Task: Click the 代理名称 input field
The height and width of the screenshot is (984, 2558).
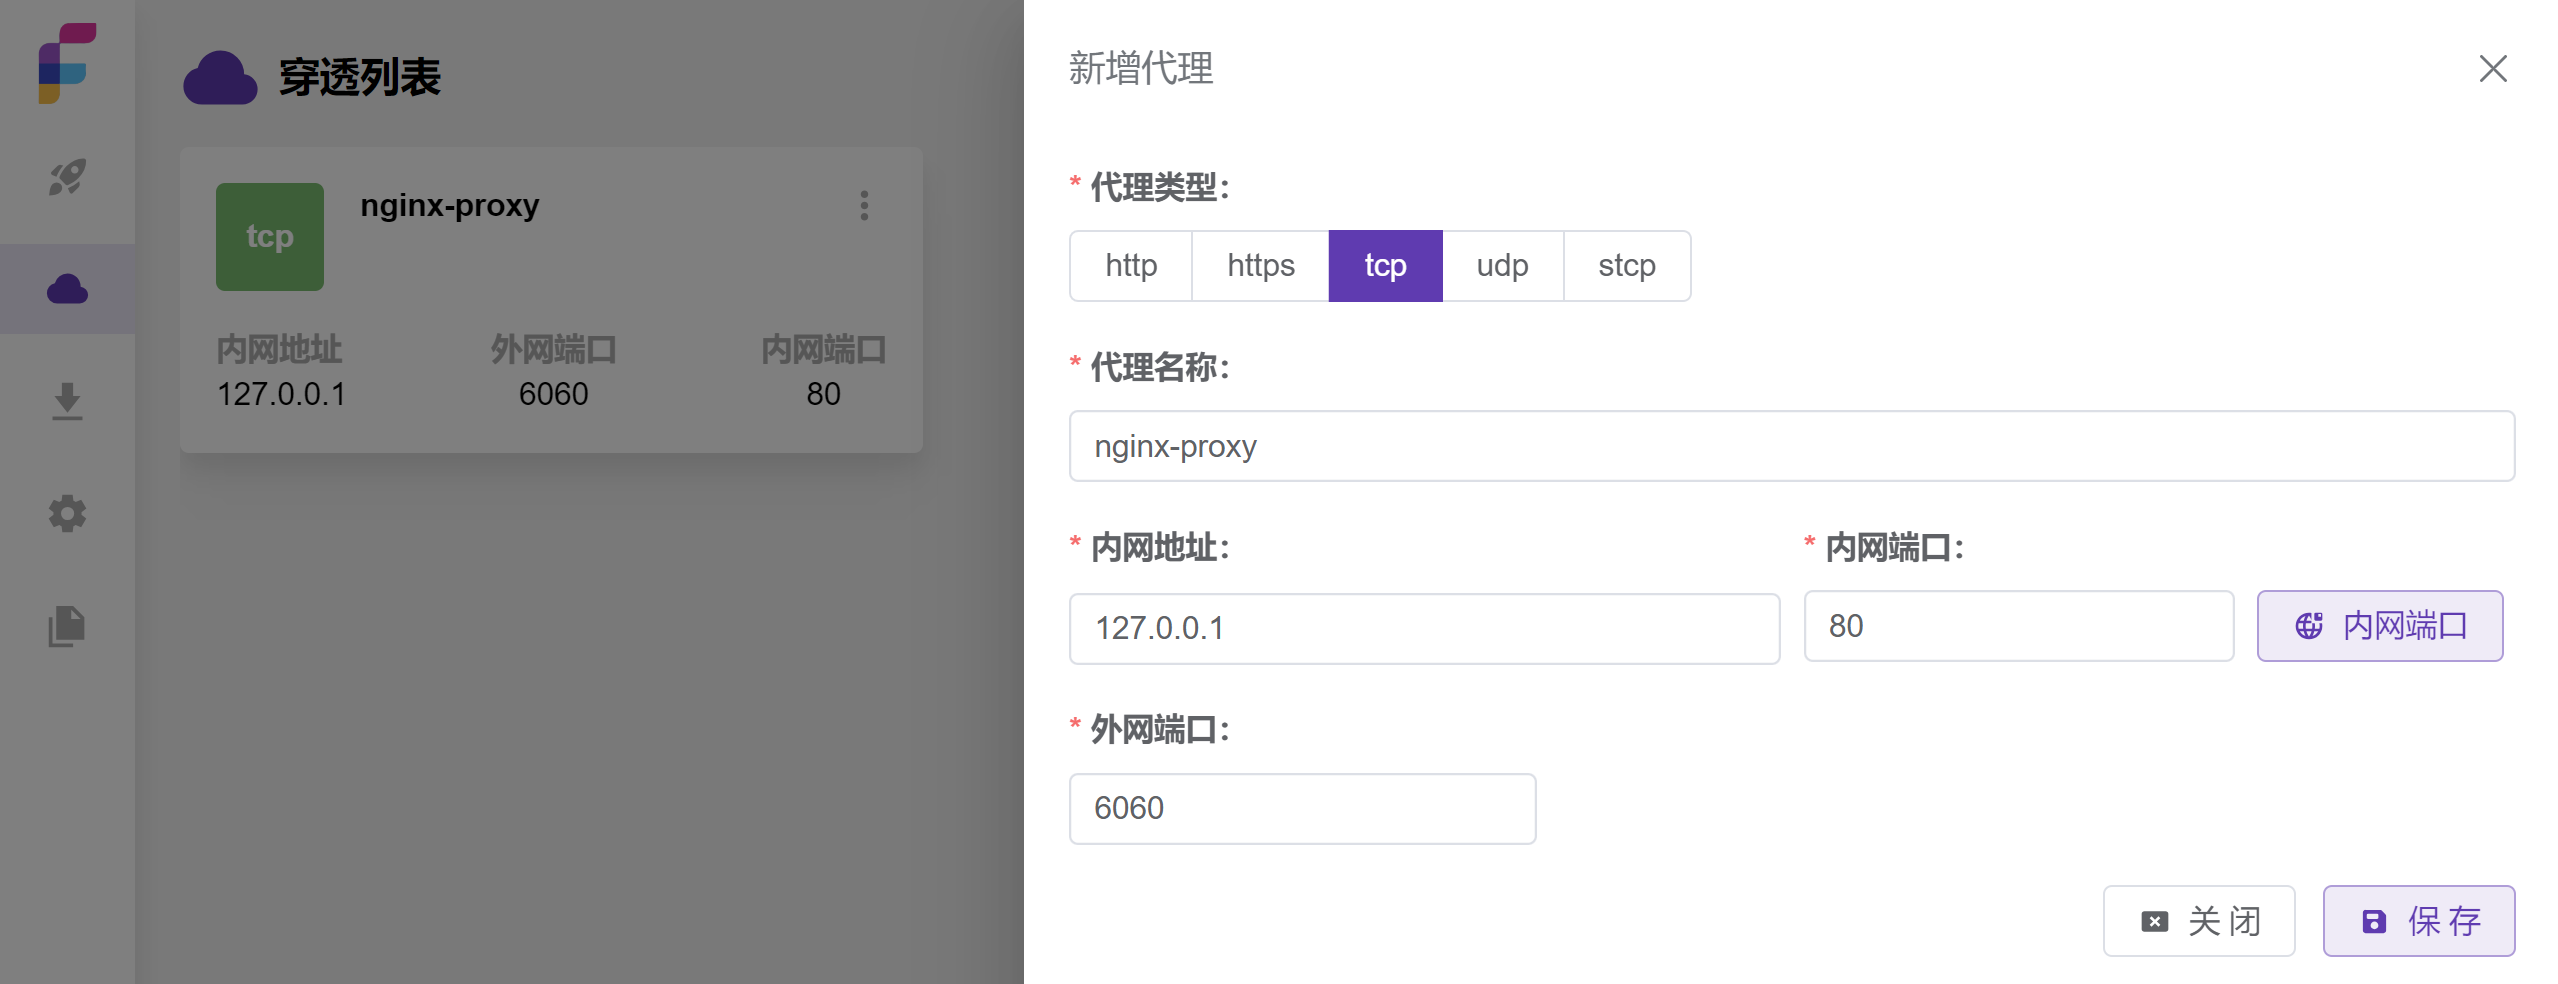Action: 1790,446
